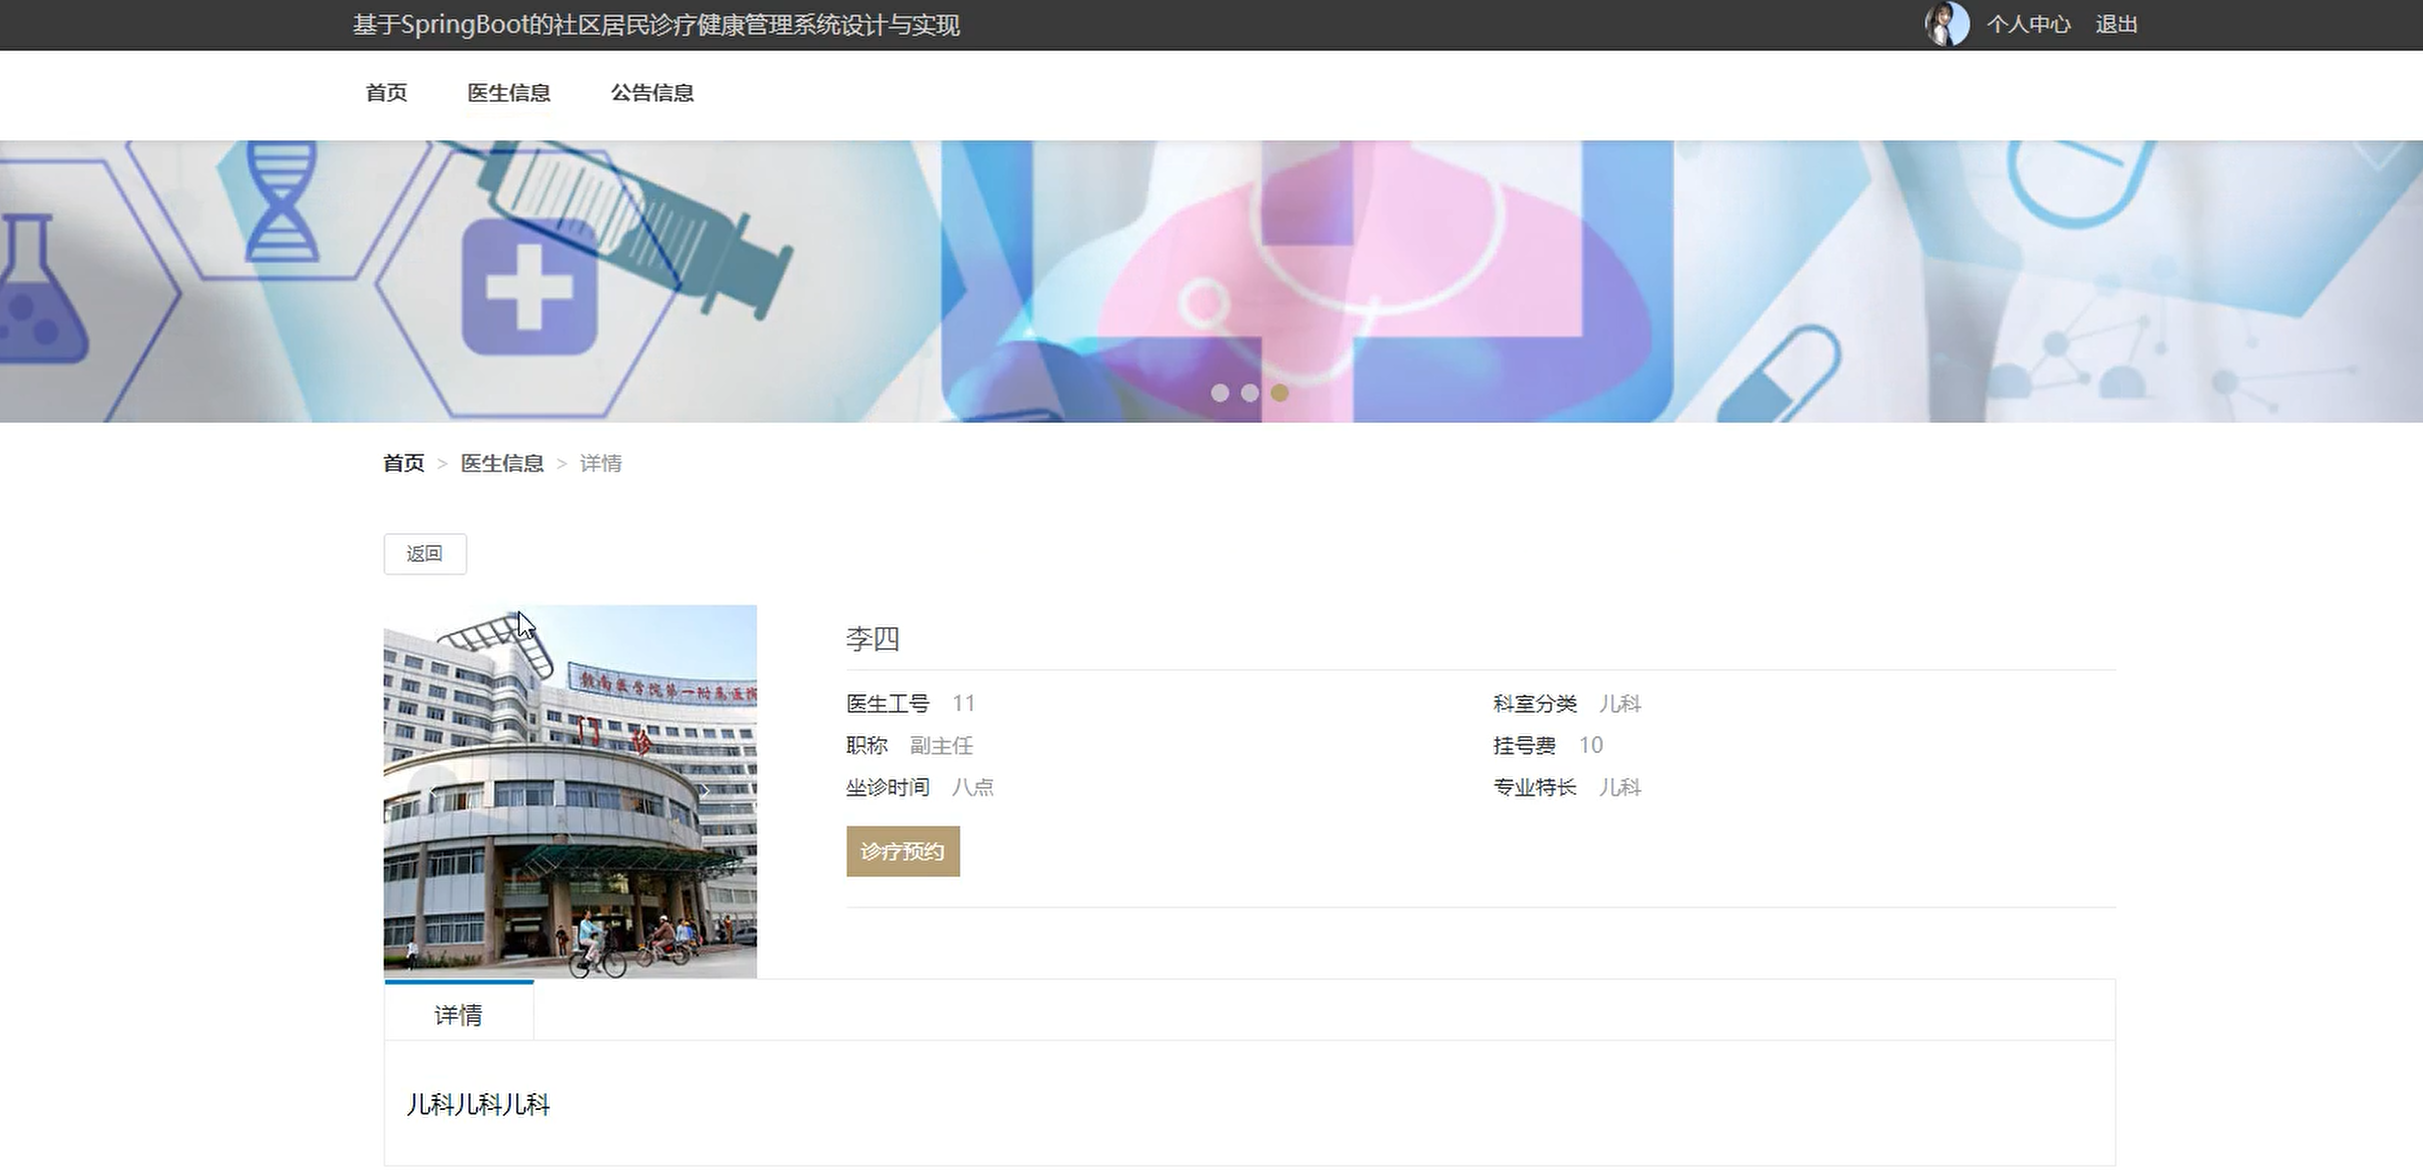Screen dimensions: 2423x1172
Task: Select the first banner carousel dot
Action: [x=1220, y=393]
